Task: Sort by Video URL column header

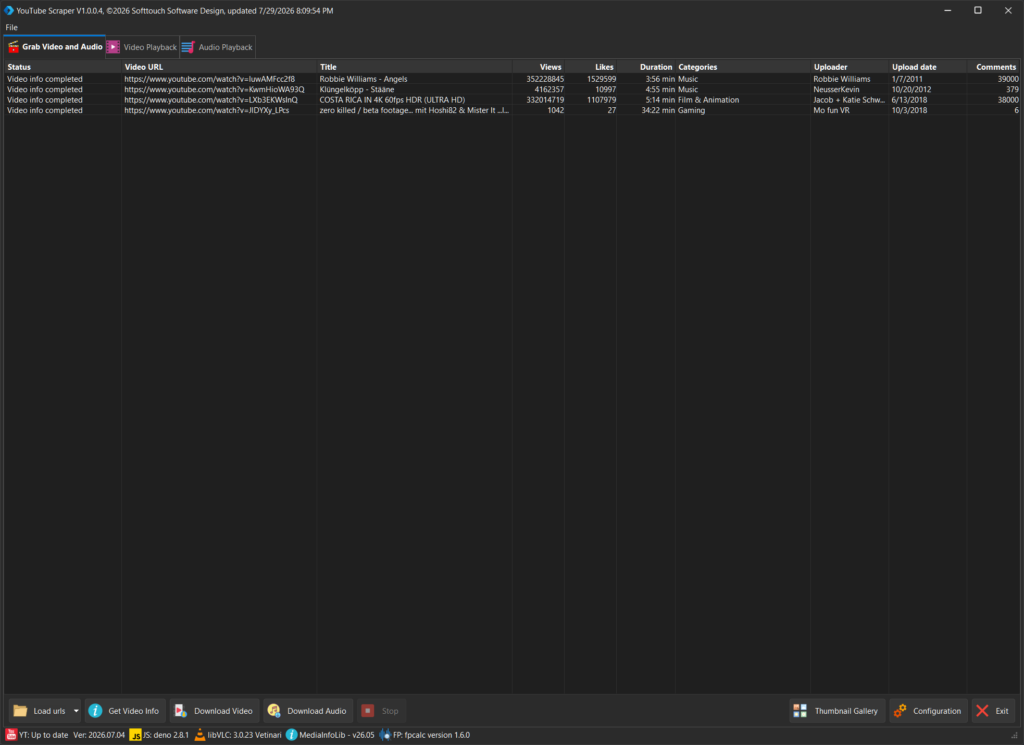Action: [x=219, y=67]
